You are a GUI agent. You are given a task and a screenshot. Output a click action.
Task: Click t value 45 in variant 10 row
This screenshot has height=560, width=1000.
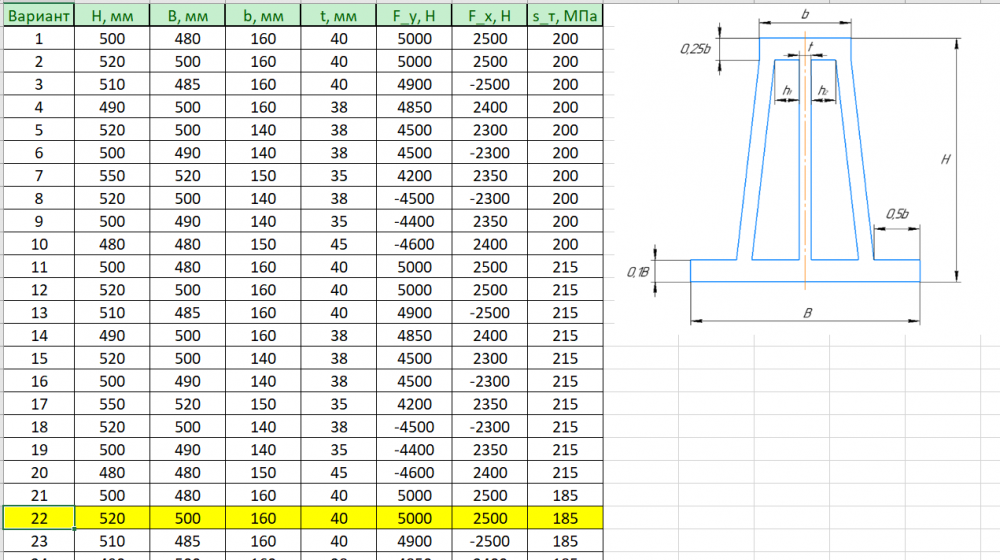point(339,244)
